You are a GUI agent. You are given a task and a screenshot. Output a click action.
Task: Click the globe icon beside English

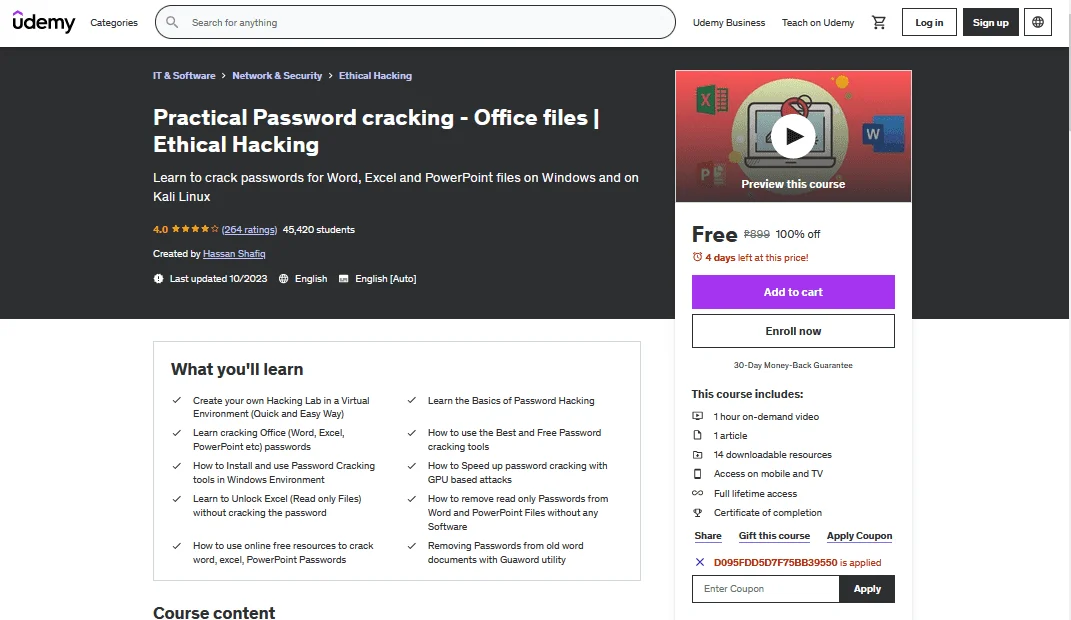pyautogui.click(x=283, y=279)
